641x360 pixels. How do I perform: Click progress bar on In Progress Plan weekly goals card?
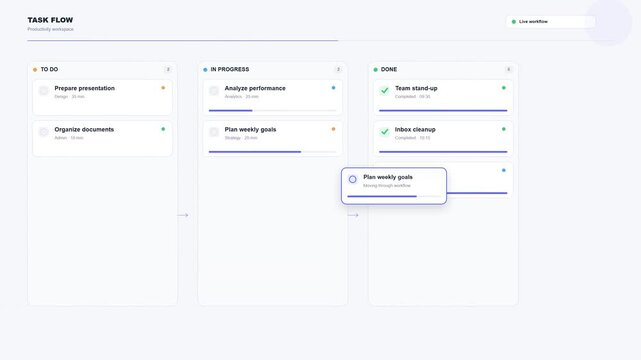click(x=273, y=152)
